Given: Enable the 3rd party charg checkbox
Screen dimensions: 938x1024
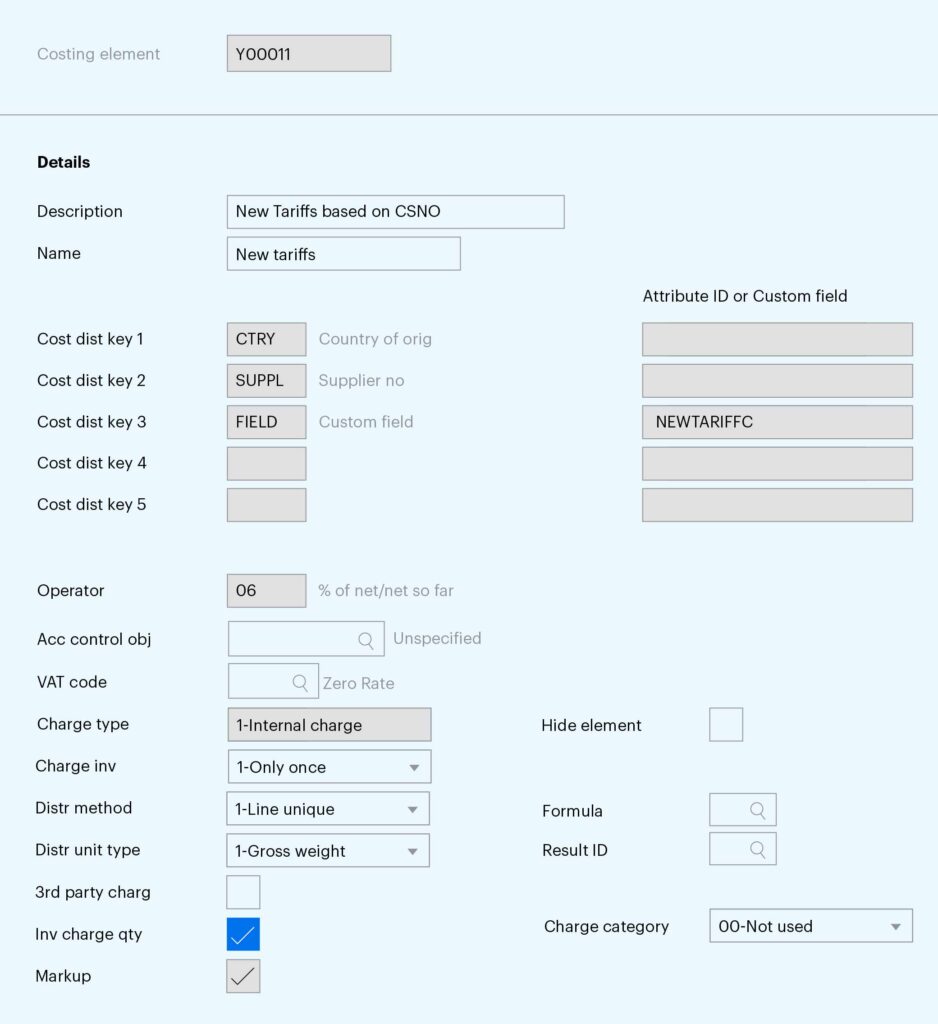Looking at the screenshot, I should coord(243,892).
